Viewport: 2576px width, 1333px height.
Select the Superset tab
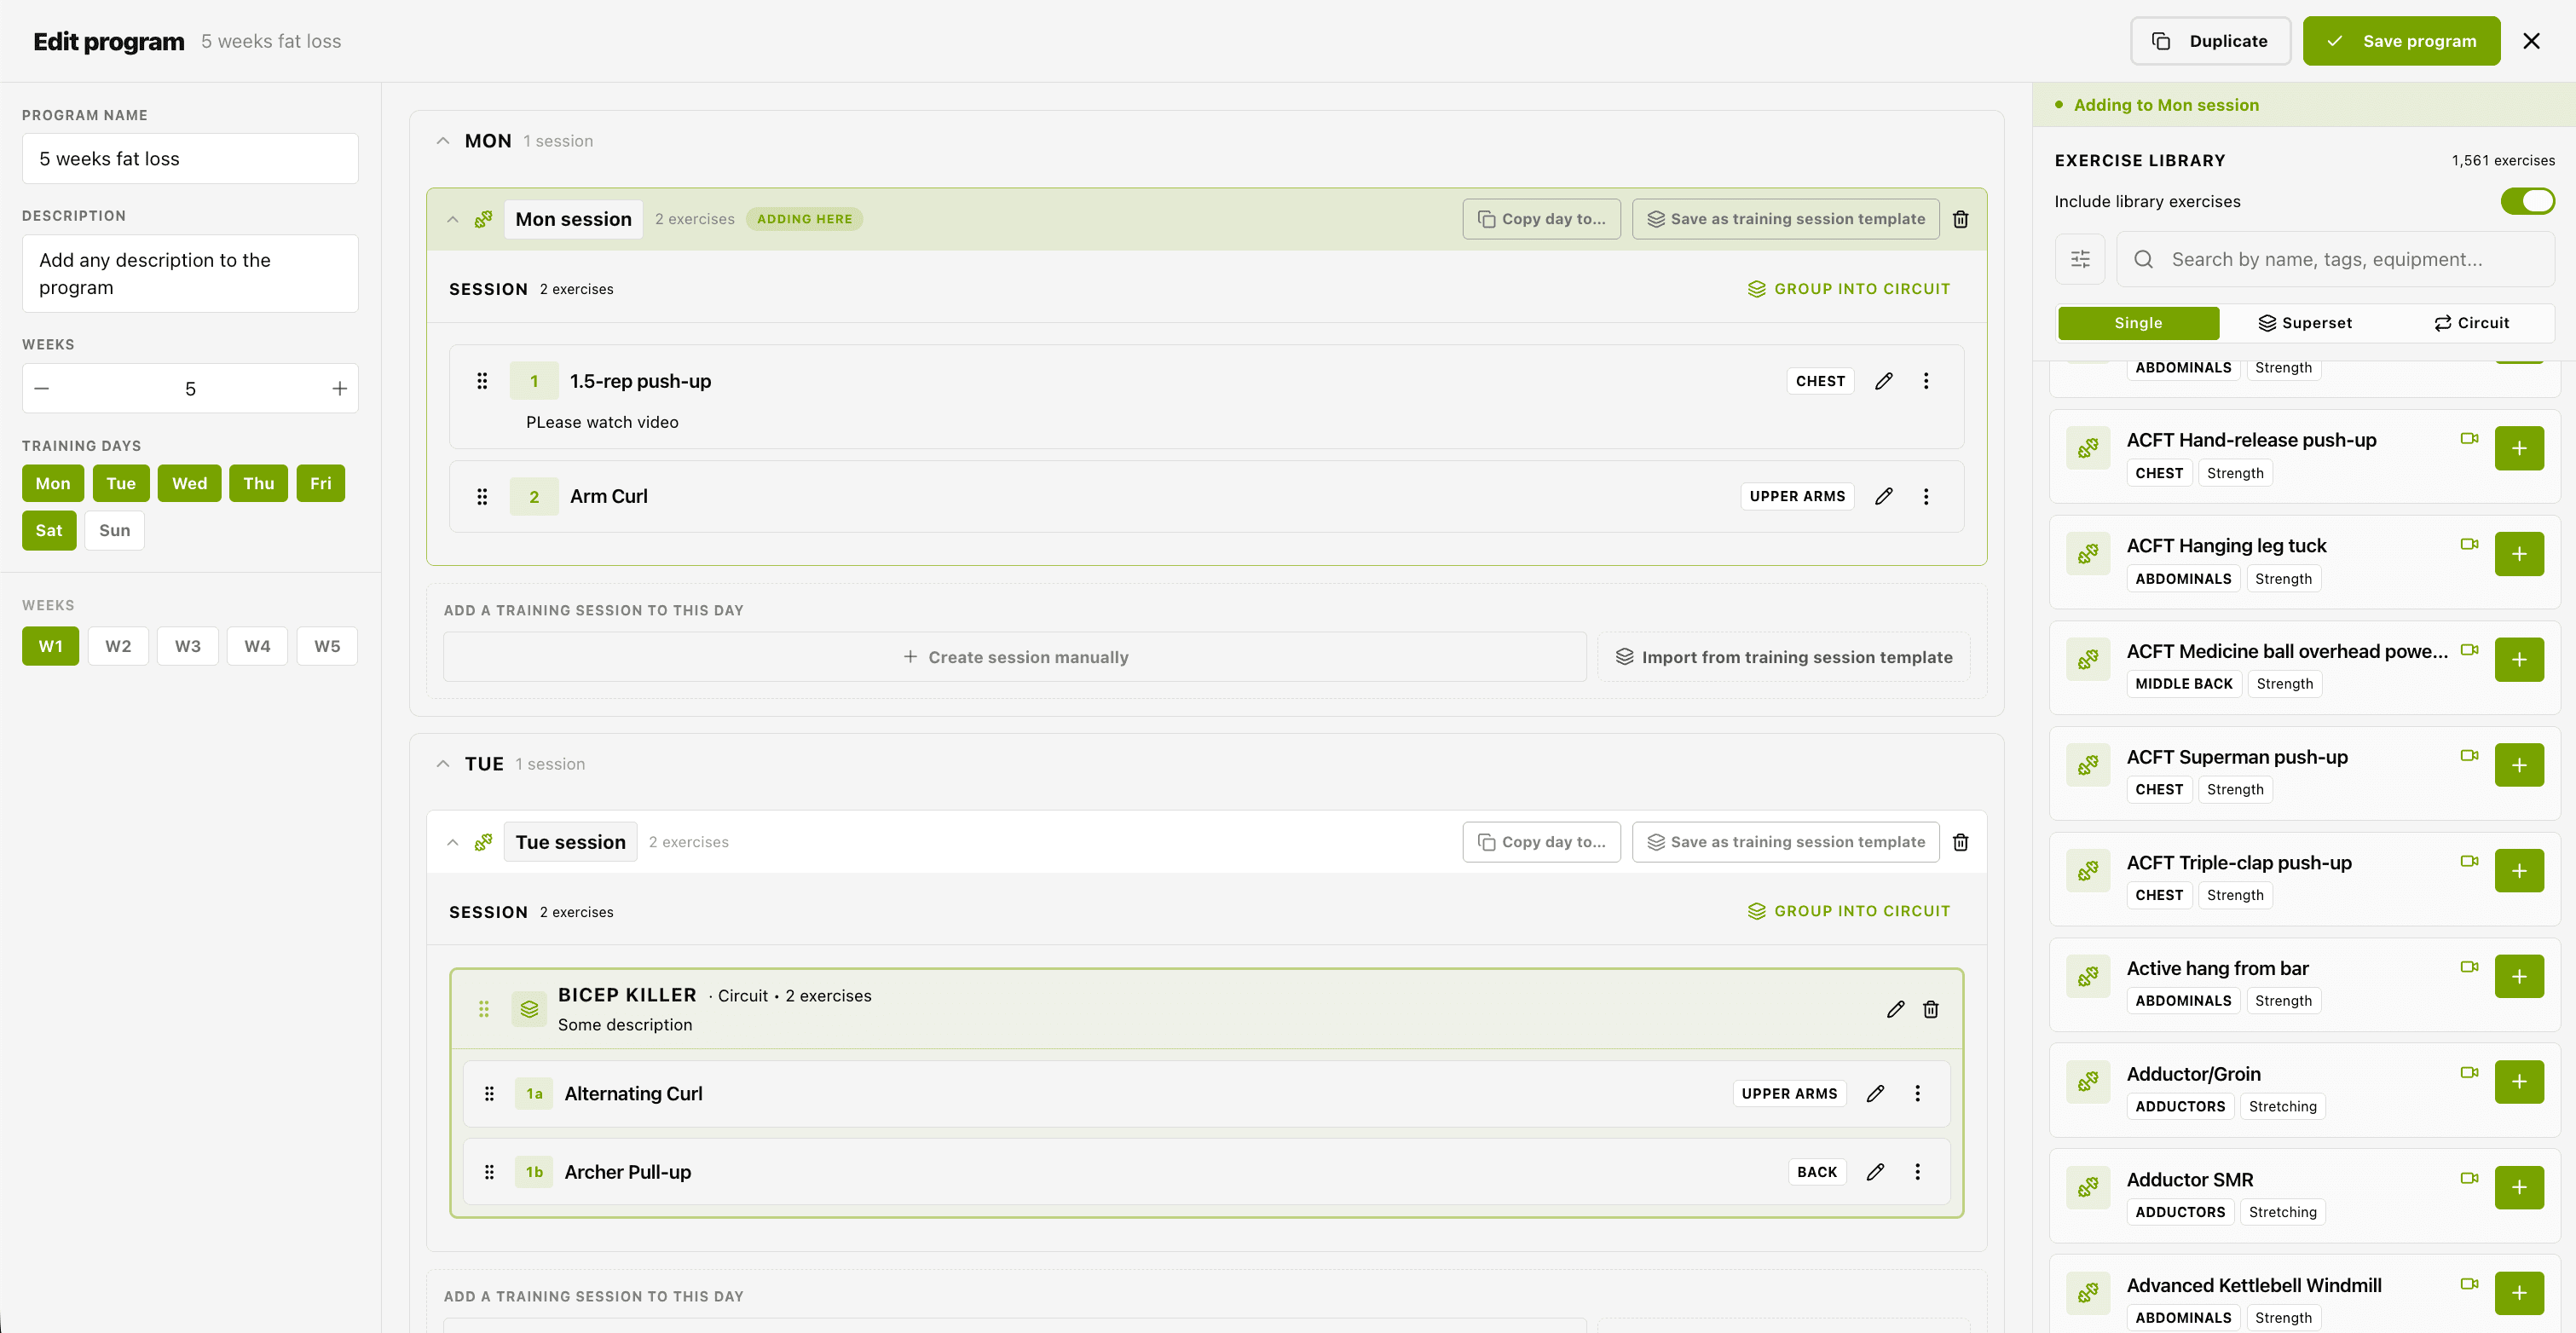(x=2305, y=323)
